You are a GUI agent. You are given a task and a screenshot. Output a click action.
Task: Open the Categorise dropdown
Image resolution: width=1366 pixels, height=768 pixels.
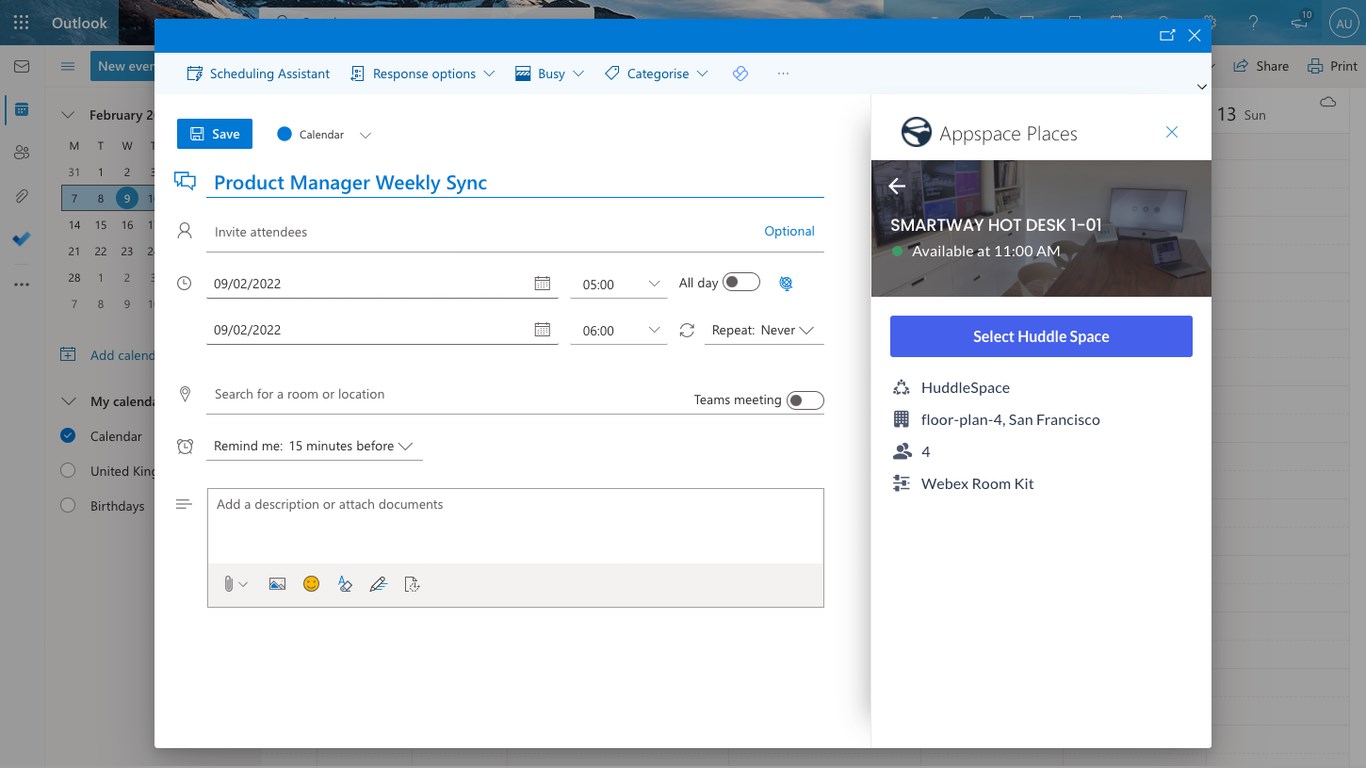pos(657,73)
